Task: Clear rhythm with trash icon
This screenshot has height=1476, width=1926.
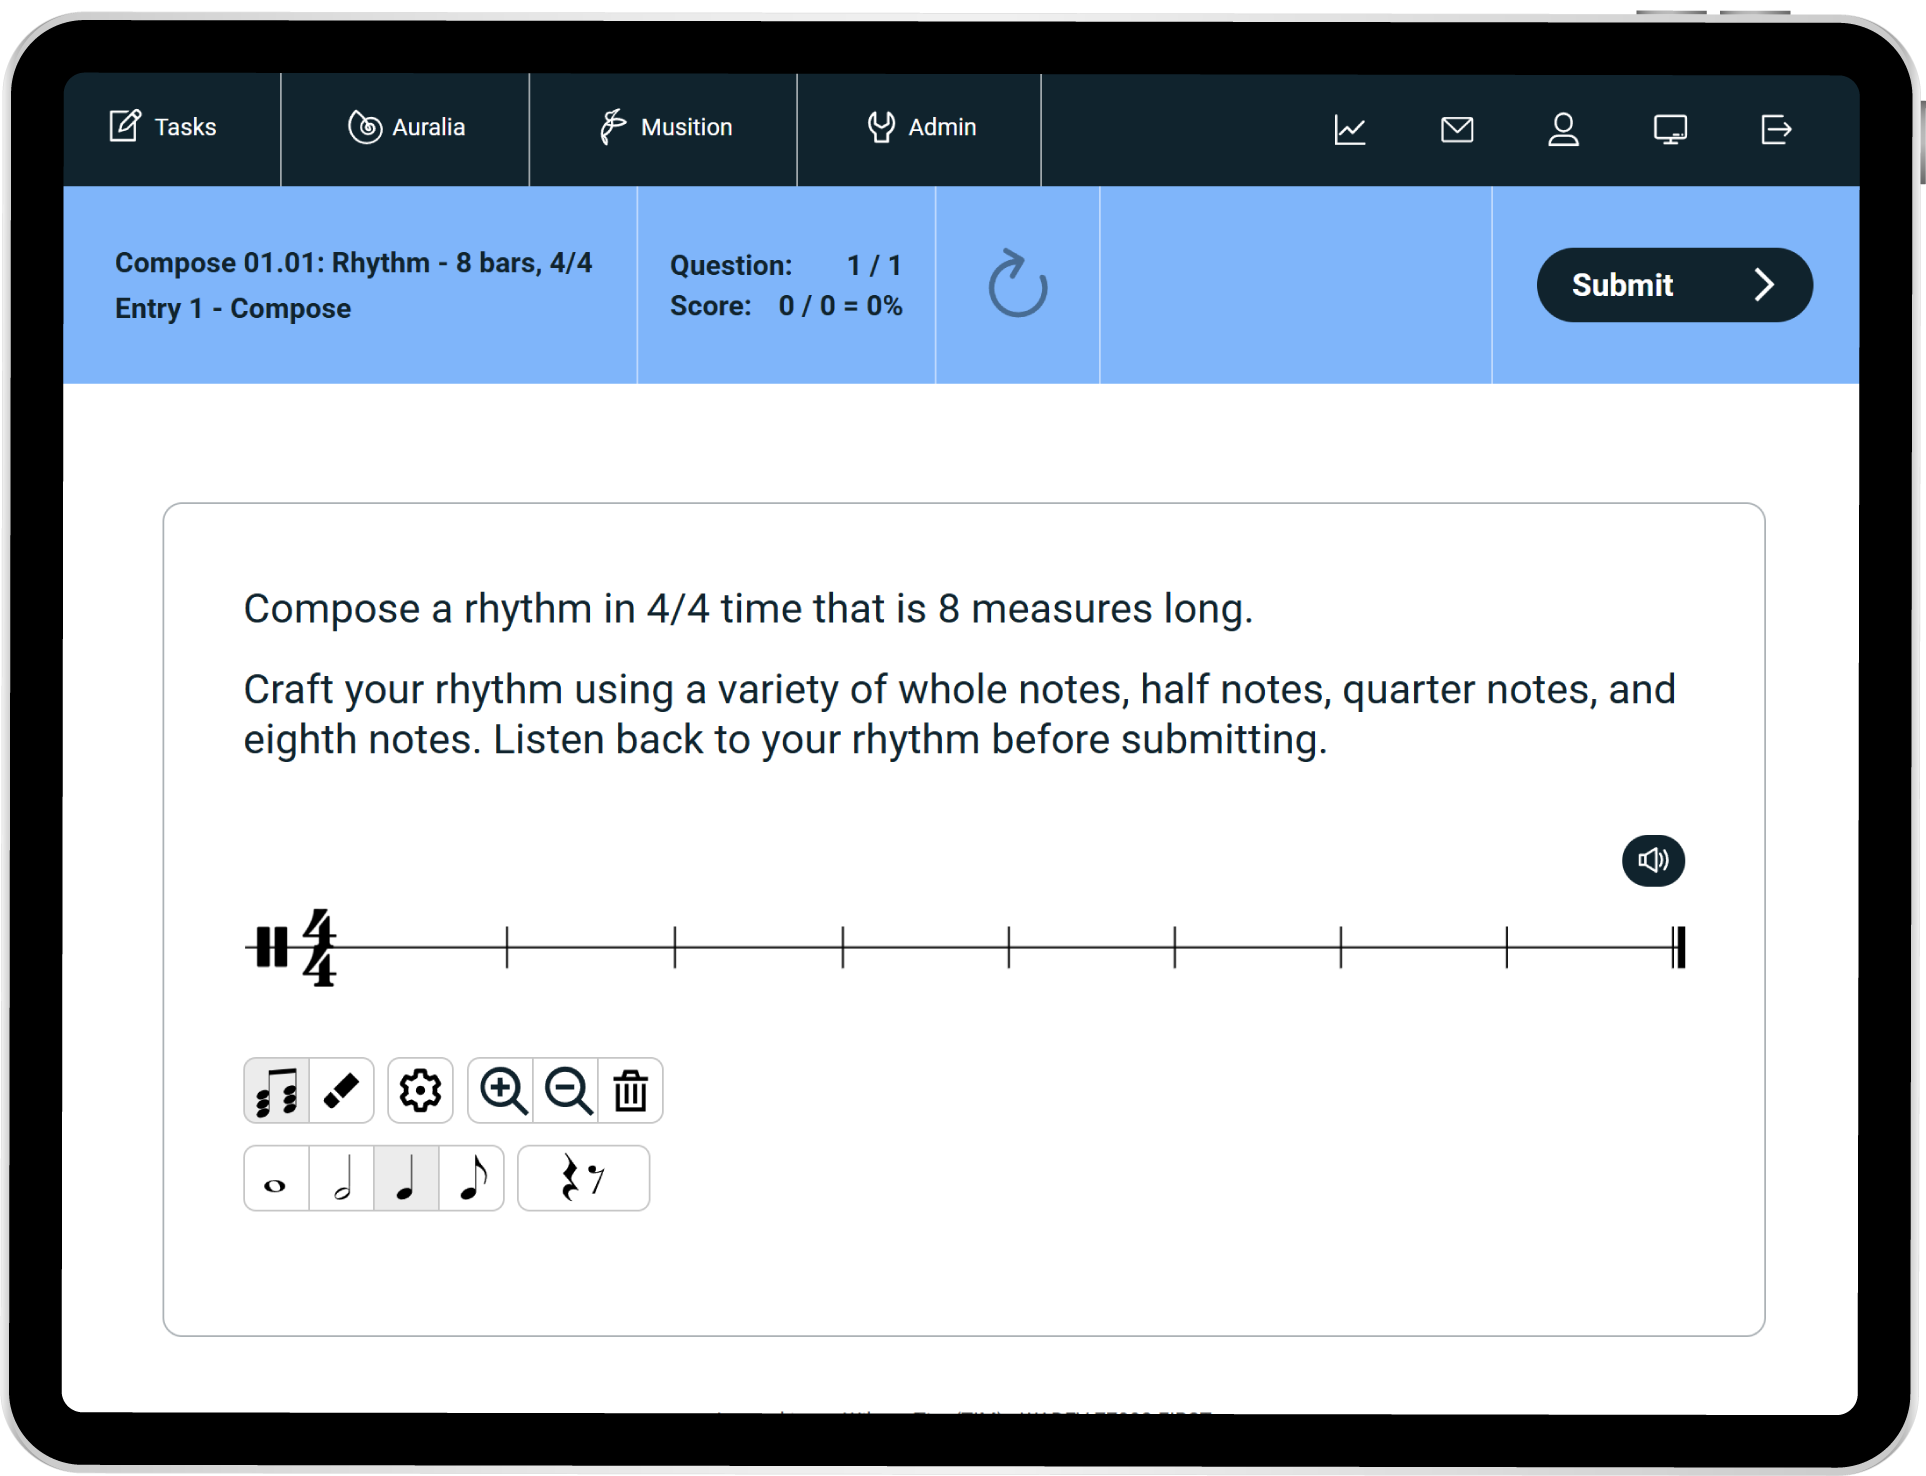Action: [x=631, y=1091]
